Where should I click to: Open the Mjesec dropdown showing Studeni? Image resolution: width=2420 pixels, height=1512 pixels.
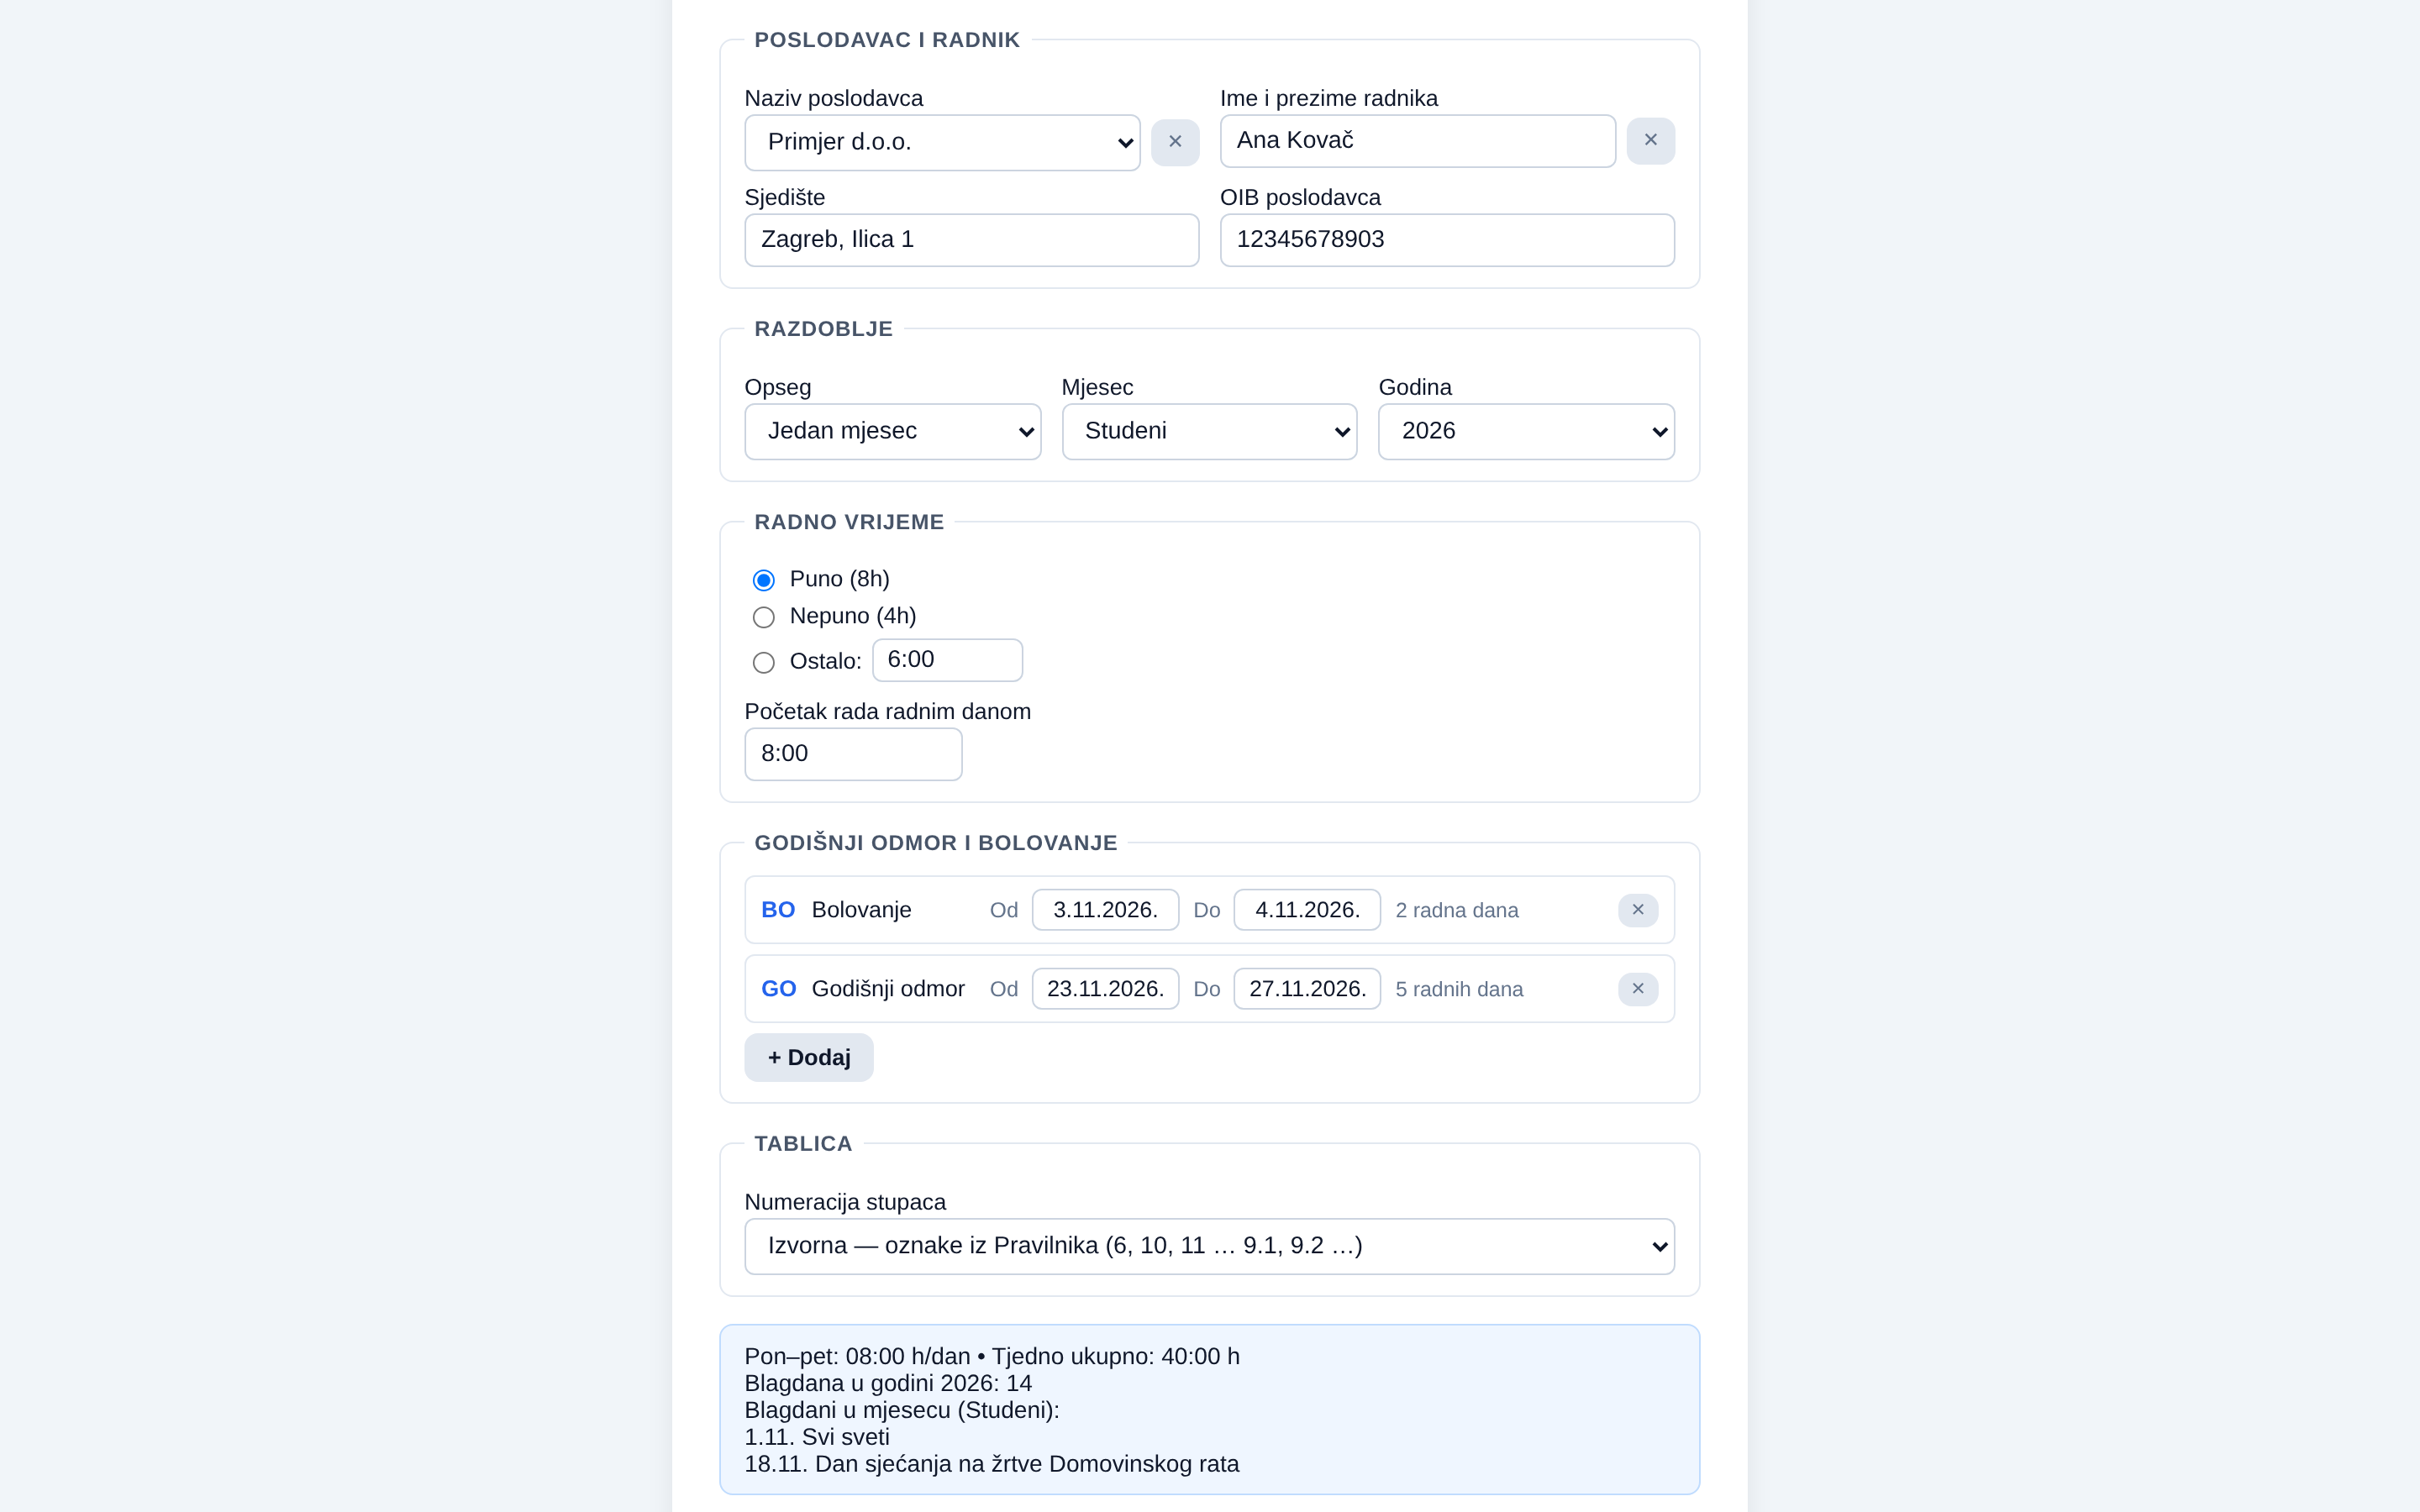click(x=1209, y=431)
